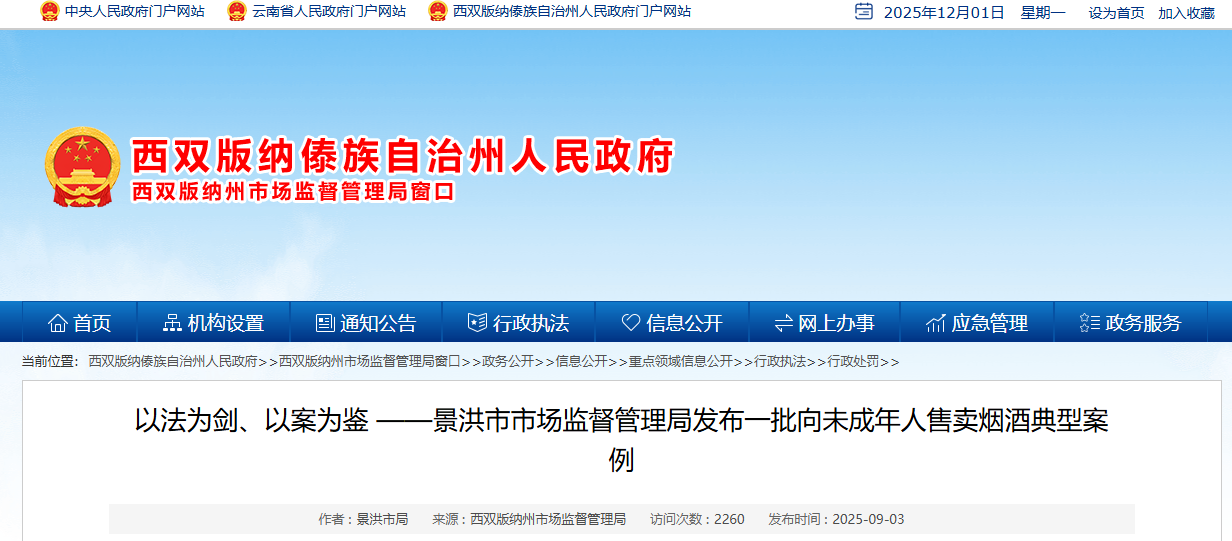Click the notice list icon beside 通知公告
The width and height of the screenshot is (1232, 541).
[x=325, y=323]
